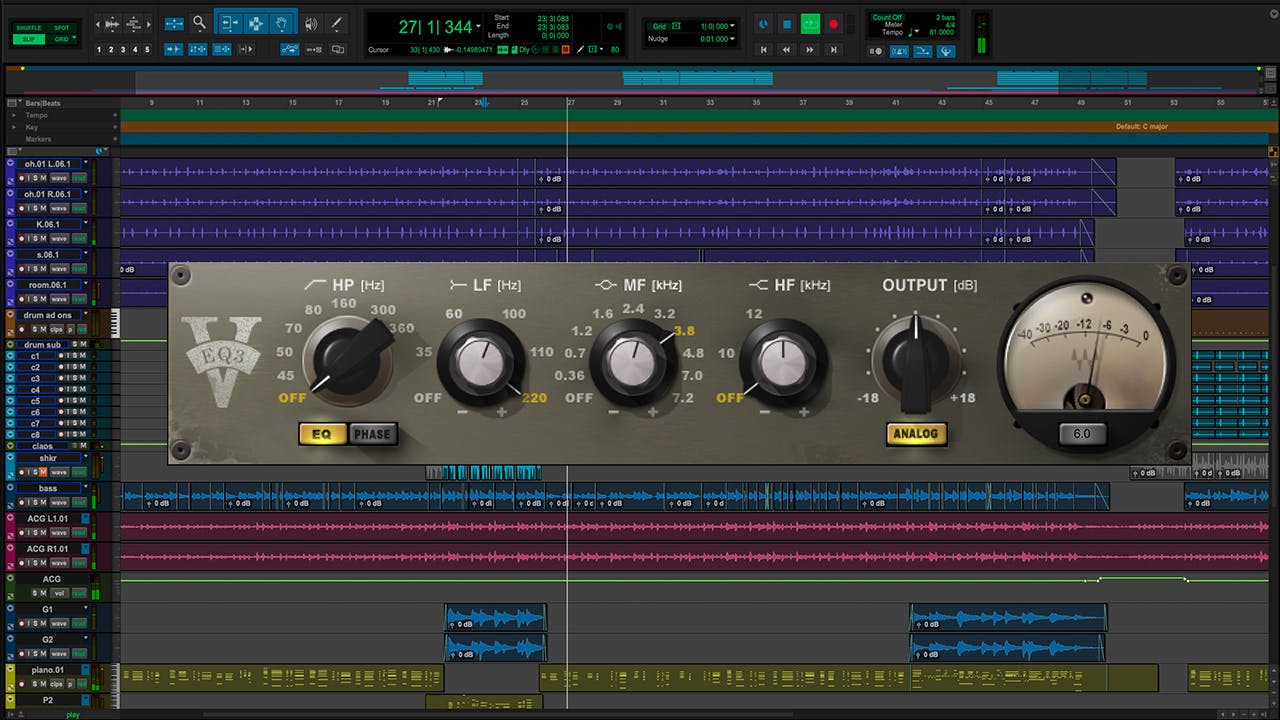The image size is (1280, 720).
Task: Toggle the Tempo Conductor track icon
Action: [x=946, y=51]
